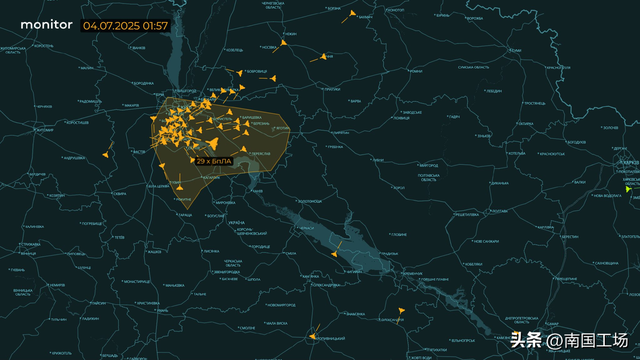Click the Нова Водолага town label

[607, 196]
